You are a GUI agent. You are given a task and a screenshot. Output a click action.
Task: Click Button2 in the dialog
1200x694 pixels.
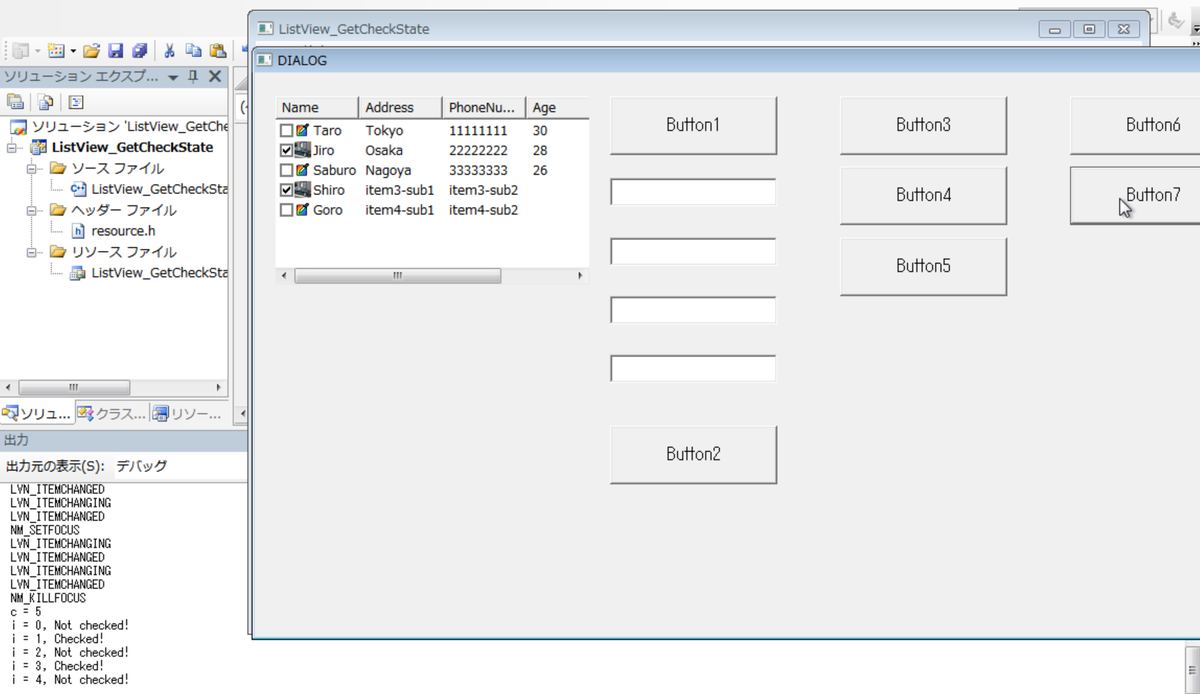click(693, 454)
